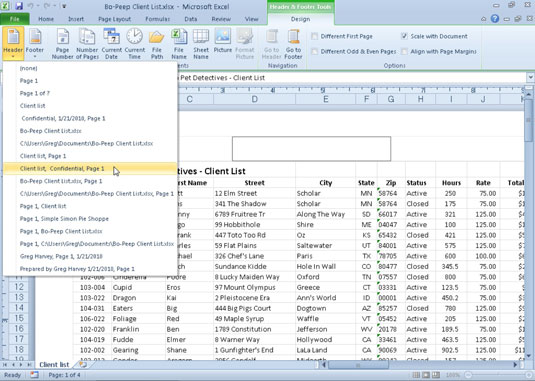Switch to Page Break Preview icon in status bar

point(436,375)
